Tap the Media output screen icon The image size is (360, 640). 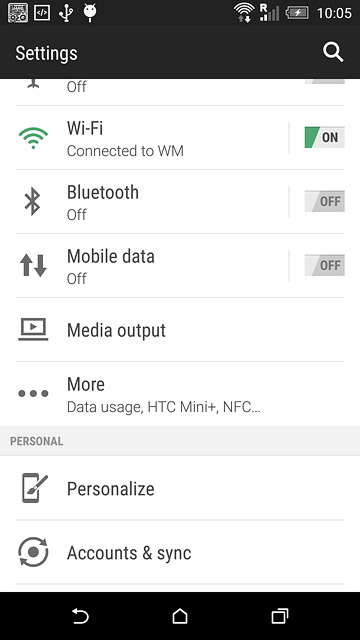tap(33, 329)
